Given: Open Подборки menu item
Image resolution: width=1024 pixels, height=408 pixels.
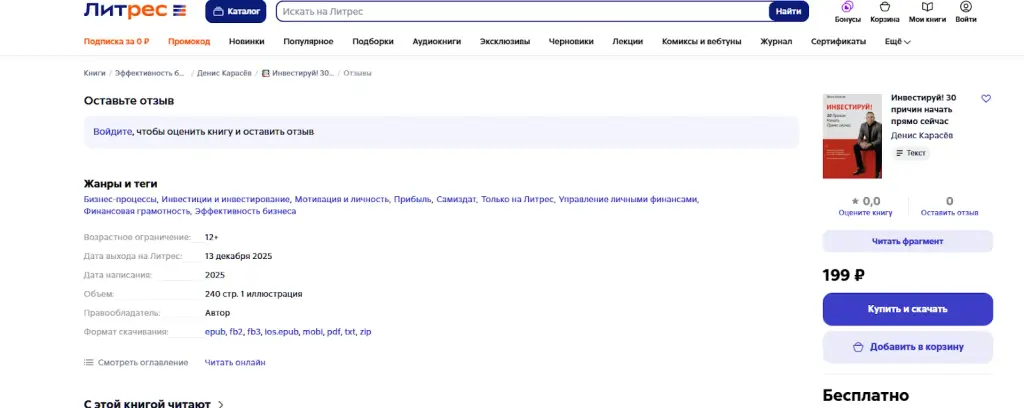Looking at the screenshot, I should click(373, 41).
